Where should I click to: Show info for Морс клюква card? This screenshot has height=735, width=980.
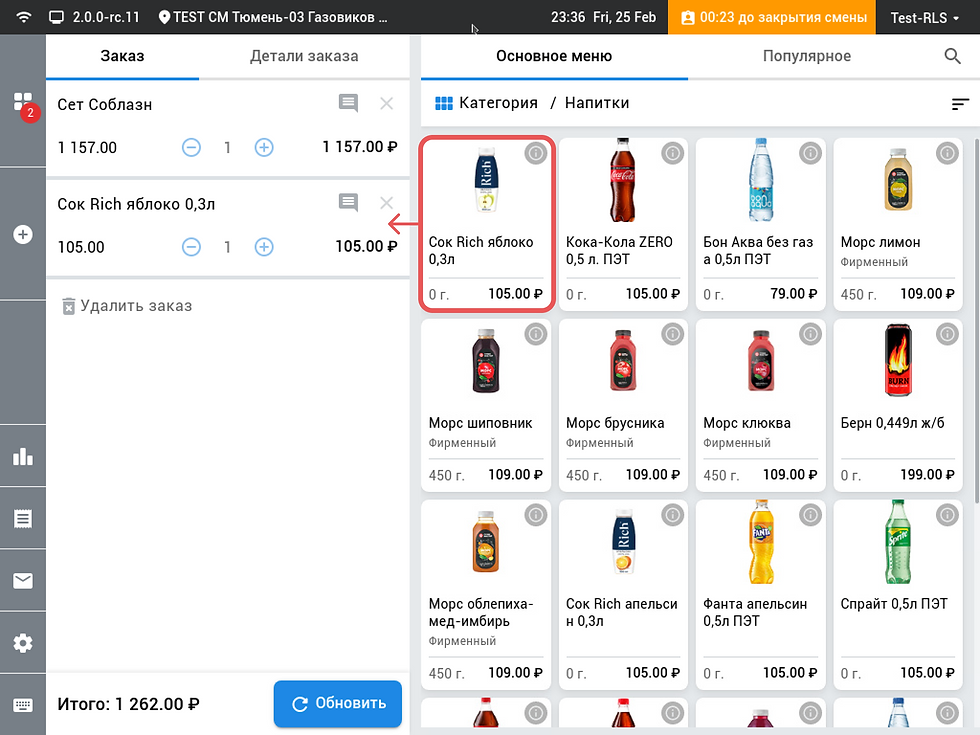(x=810, y=334)
